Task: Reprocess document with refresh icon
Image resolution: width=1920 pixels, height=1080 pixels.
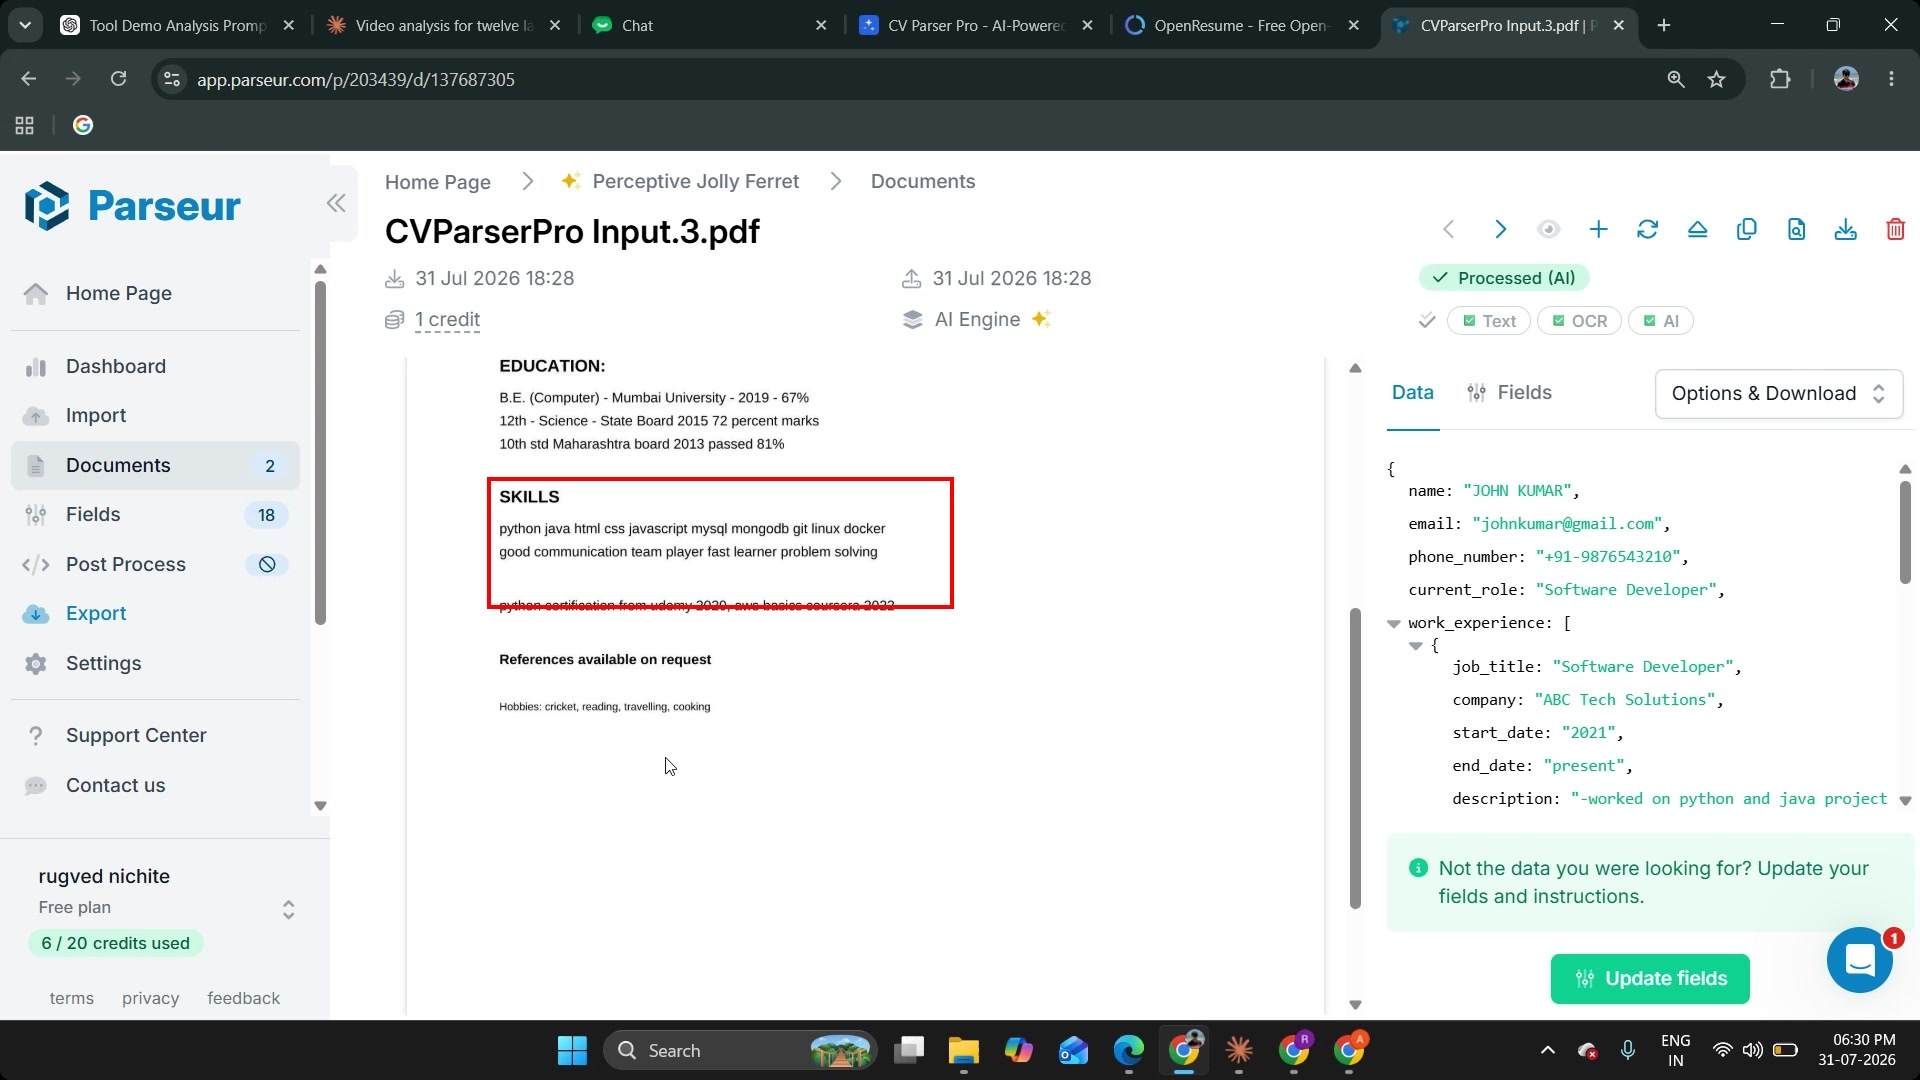Action: 1647,229
